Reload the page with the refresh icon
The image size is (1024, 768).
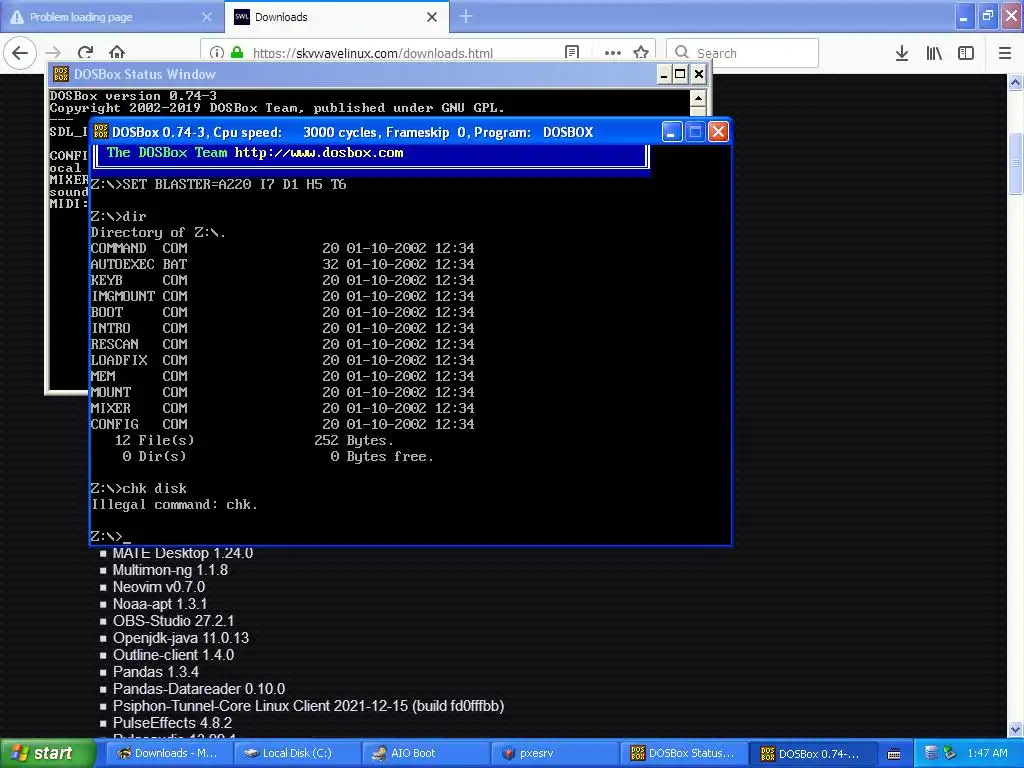(x=86, y=53)
